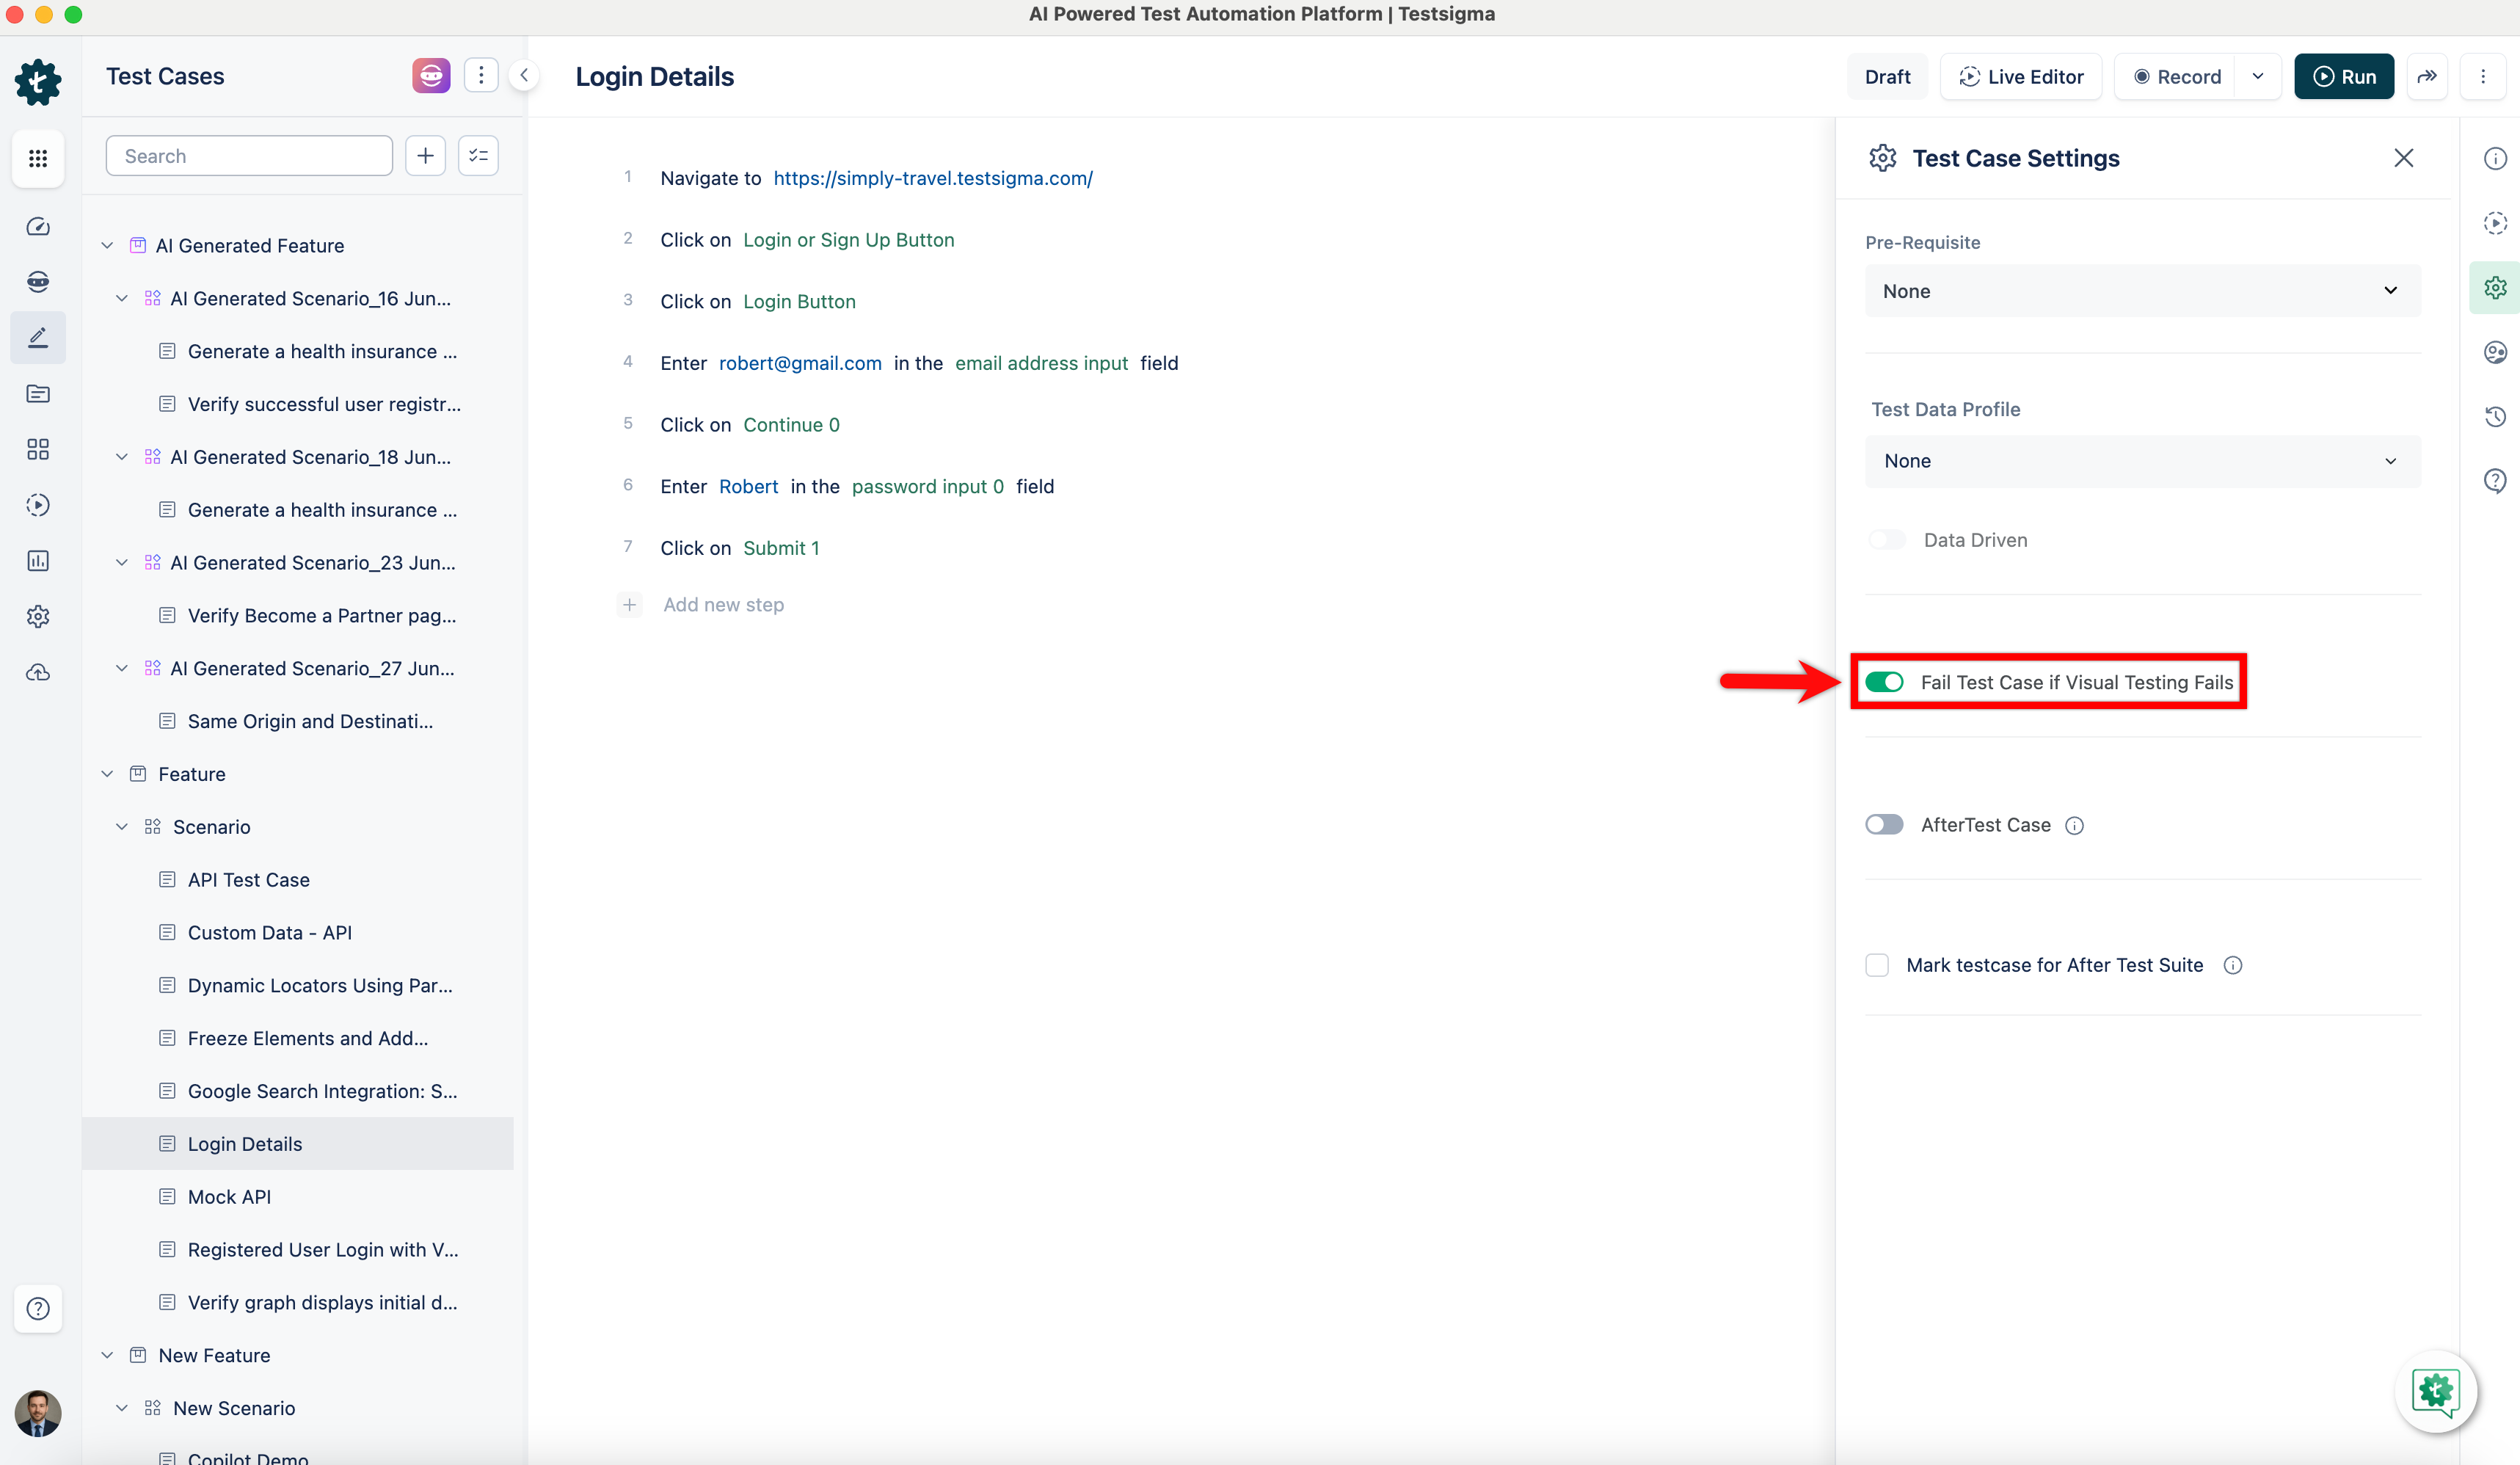Screen dimensions: 2520x1465
Task: Enable the AfterTest Case toggle
Action: [x=1884, y=824]
